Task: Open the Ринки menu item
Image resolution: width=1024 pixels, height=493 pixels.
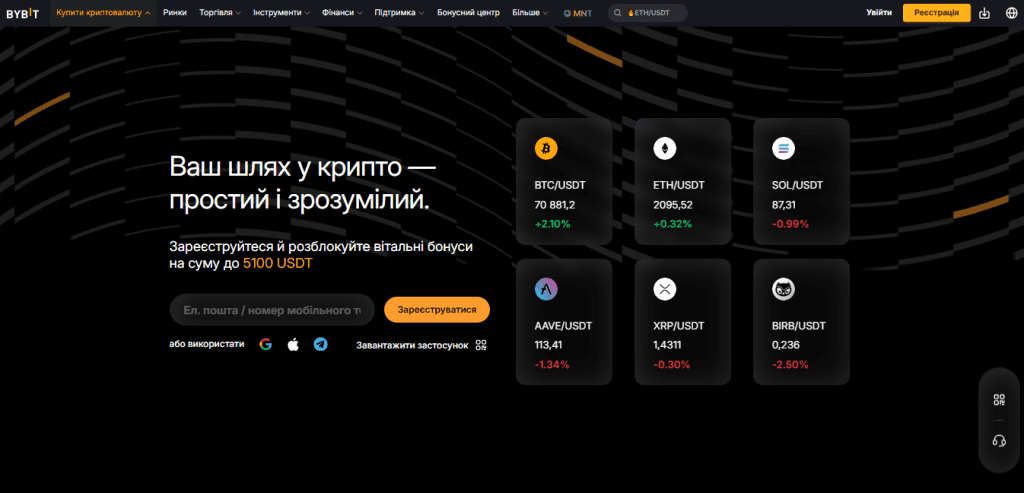Action: coord(175,12)
